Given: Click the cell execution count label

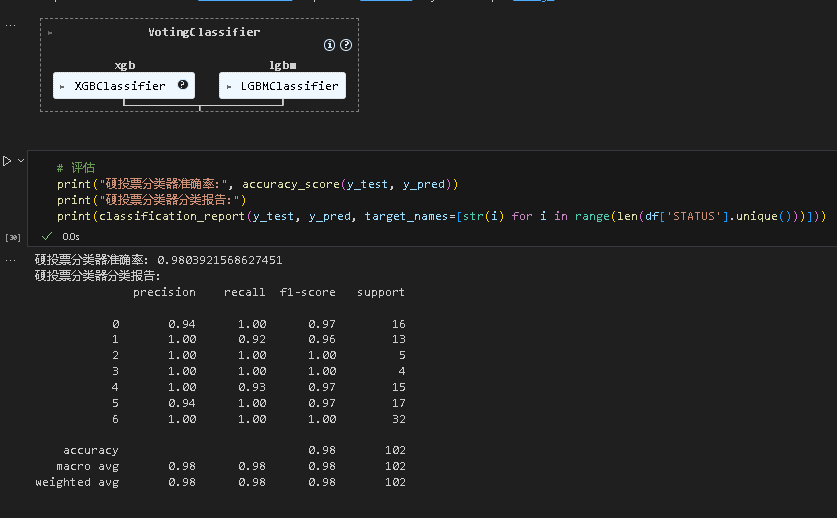Looking at the screenshot, I should pyautogui.click(x=12, y=237).
